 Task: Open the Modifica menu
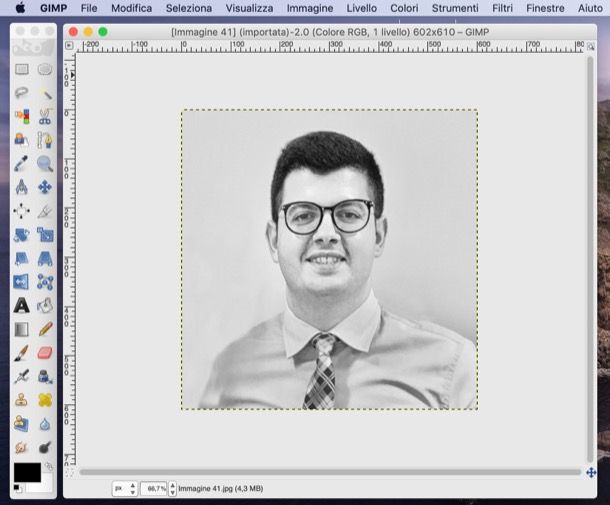(x=131, y=8)
